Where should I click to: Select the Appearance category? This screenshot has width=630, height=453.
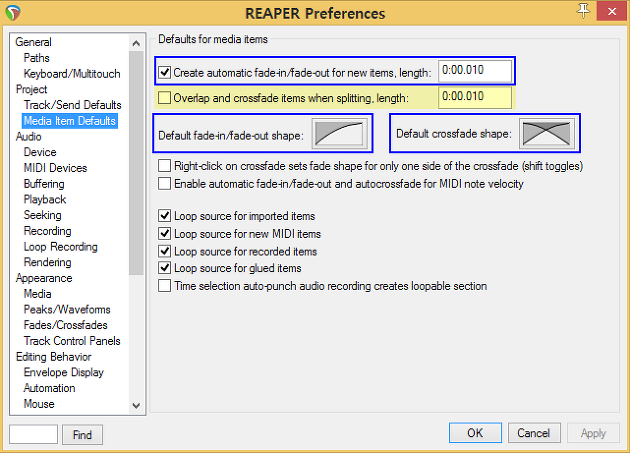tap(44, 278)
